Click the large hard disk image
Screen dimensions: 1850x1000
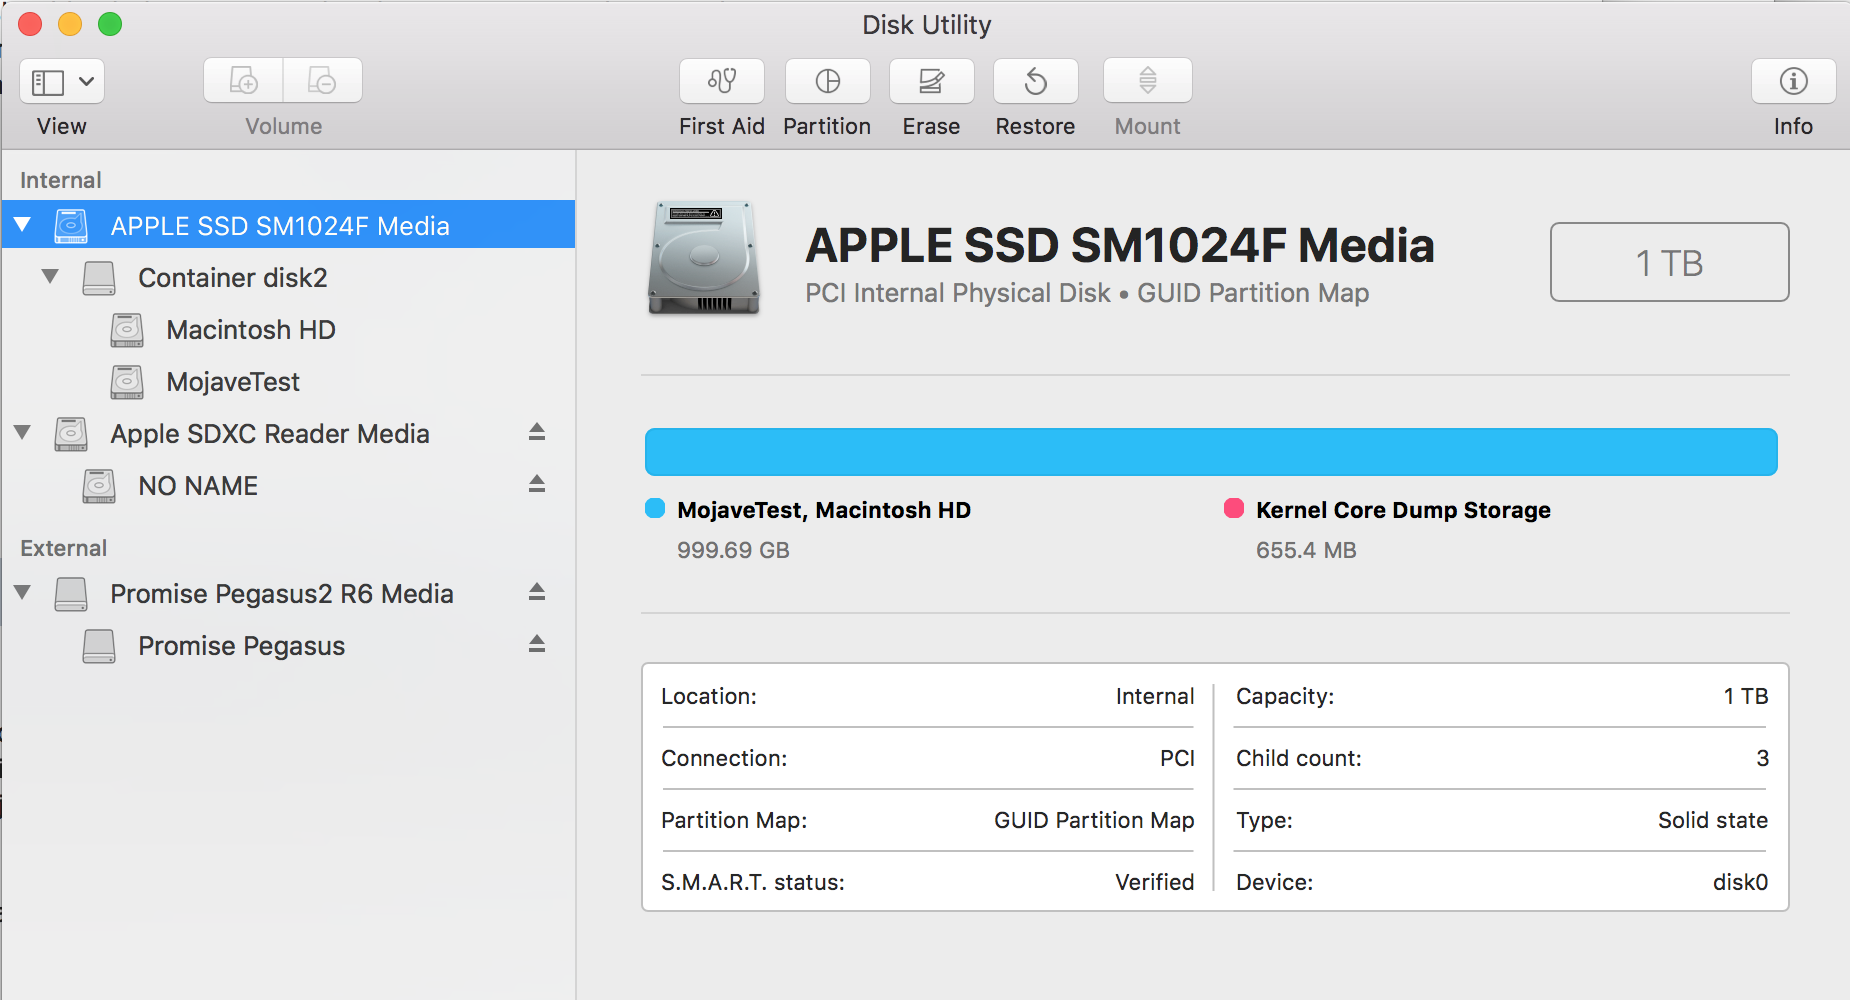click(x=704, y=259)
